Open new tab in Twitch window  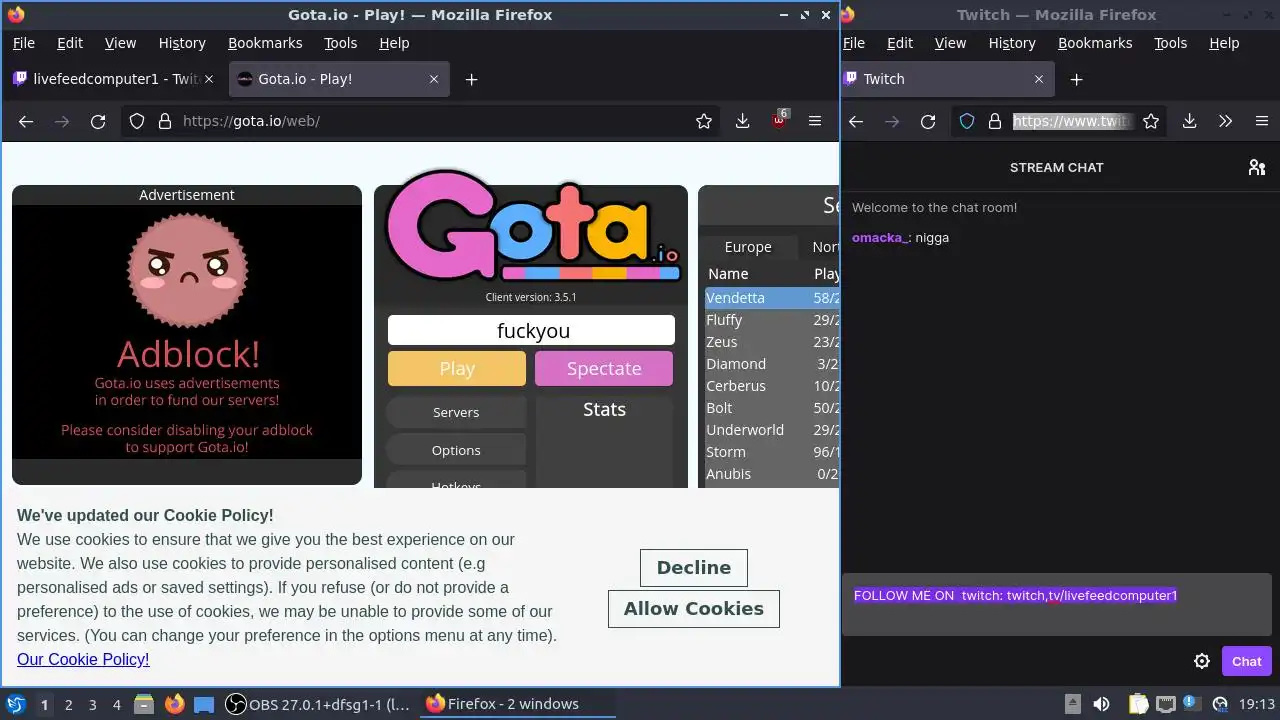tap(1076, 79)
